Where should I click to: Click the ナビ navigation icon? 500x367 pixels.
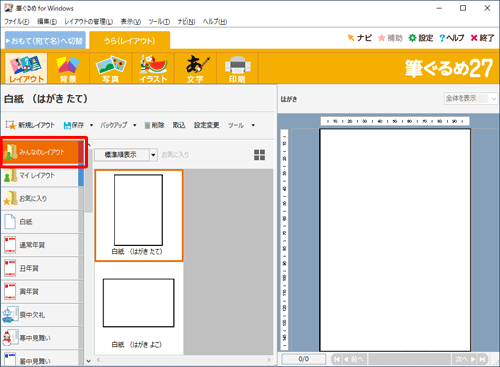coord(359,38)
